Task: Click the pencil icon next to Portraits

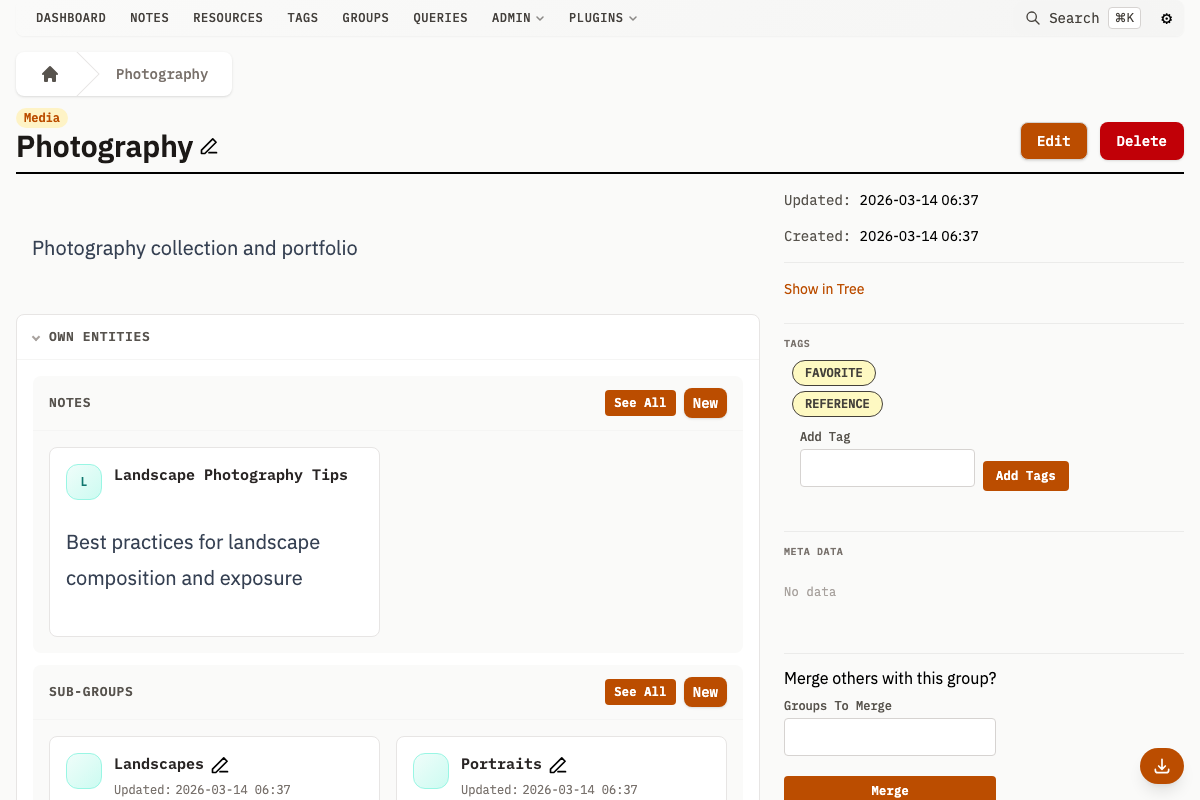Action: pos(557,764)
